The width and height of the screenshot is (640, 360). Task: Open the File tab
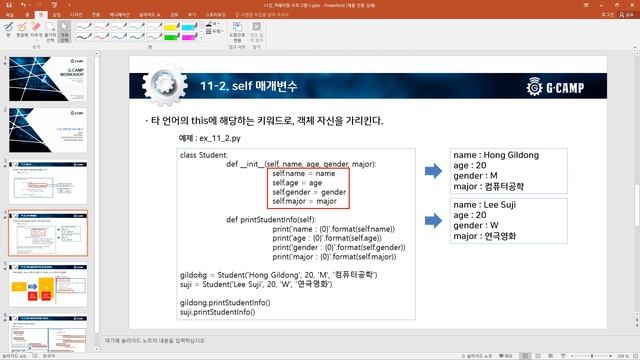pyautogui.click(x=9, y=15)
